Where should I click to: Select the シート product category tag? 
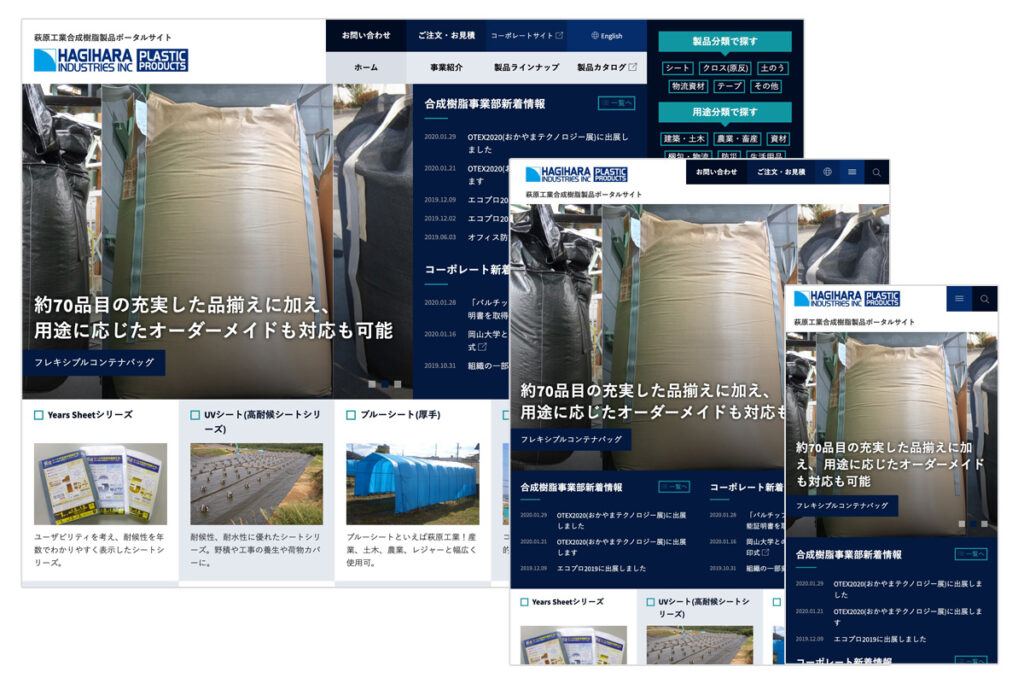point(677,68)
